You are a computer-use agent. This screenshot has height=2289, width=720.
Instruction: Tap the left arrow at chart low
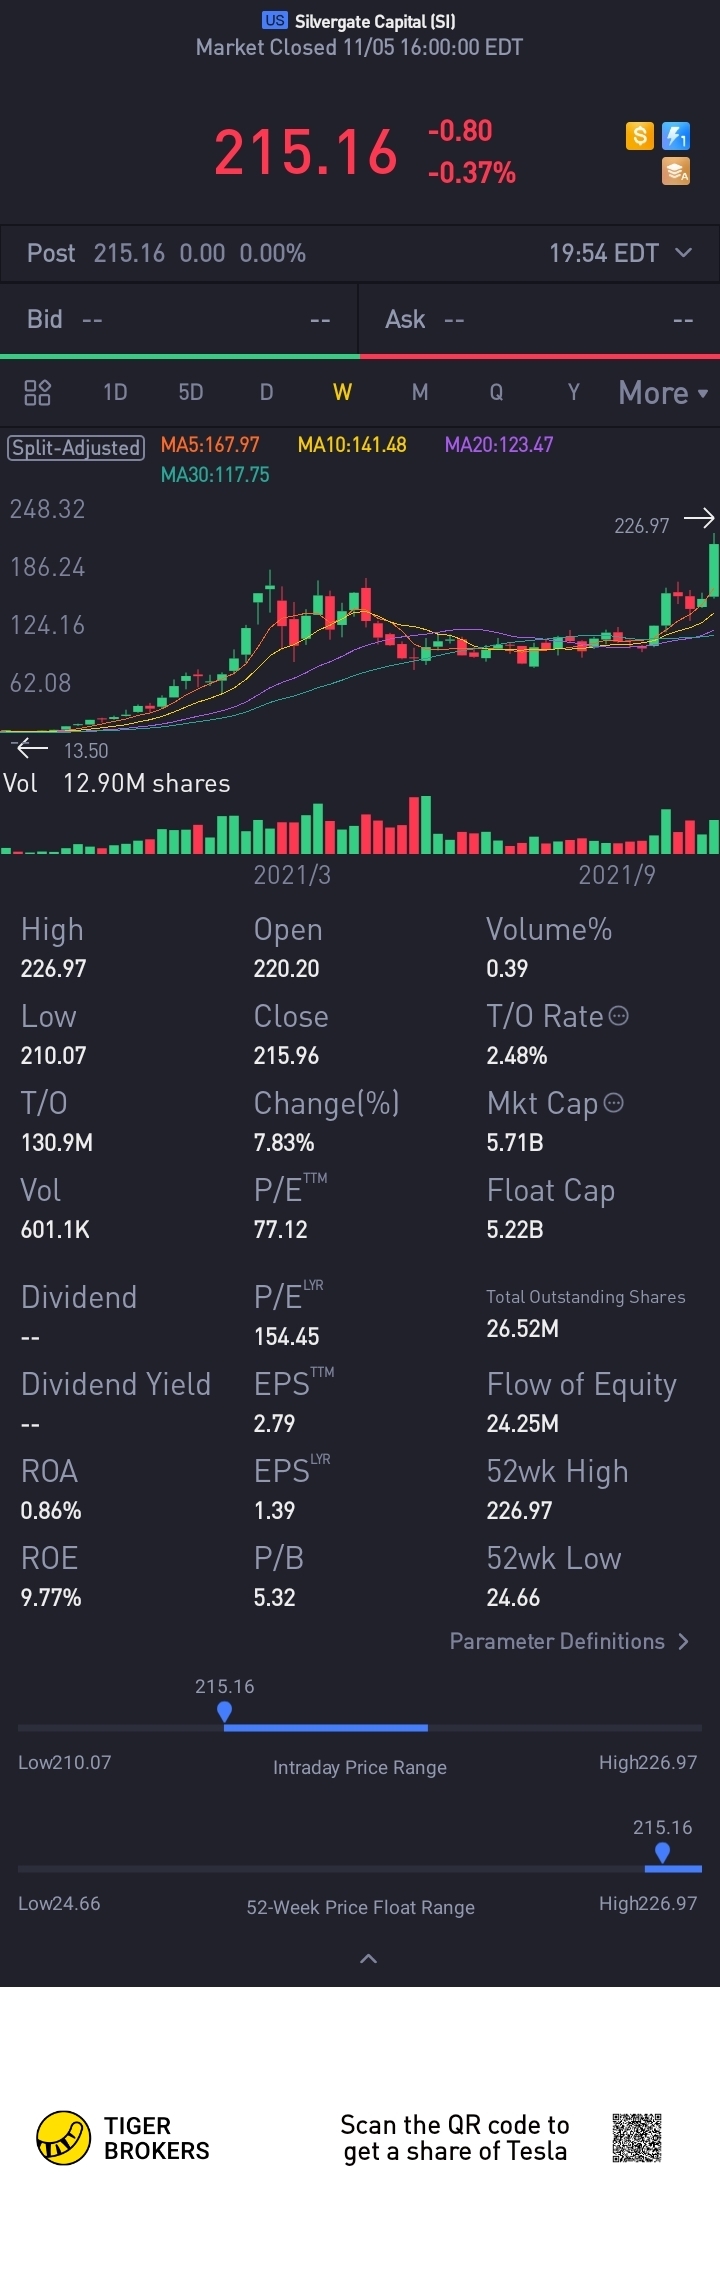(x=32, y=748)
